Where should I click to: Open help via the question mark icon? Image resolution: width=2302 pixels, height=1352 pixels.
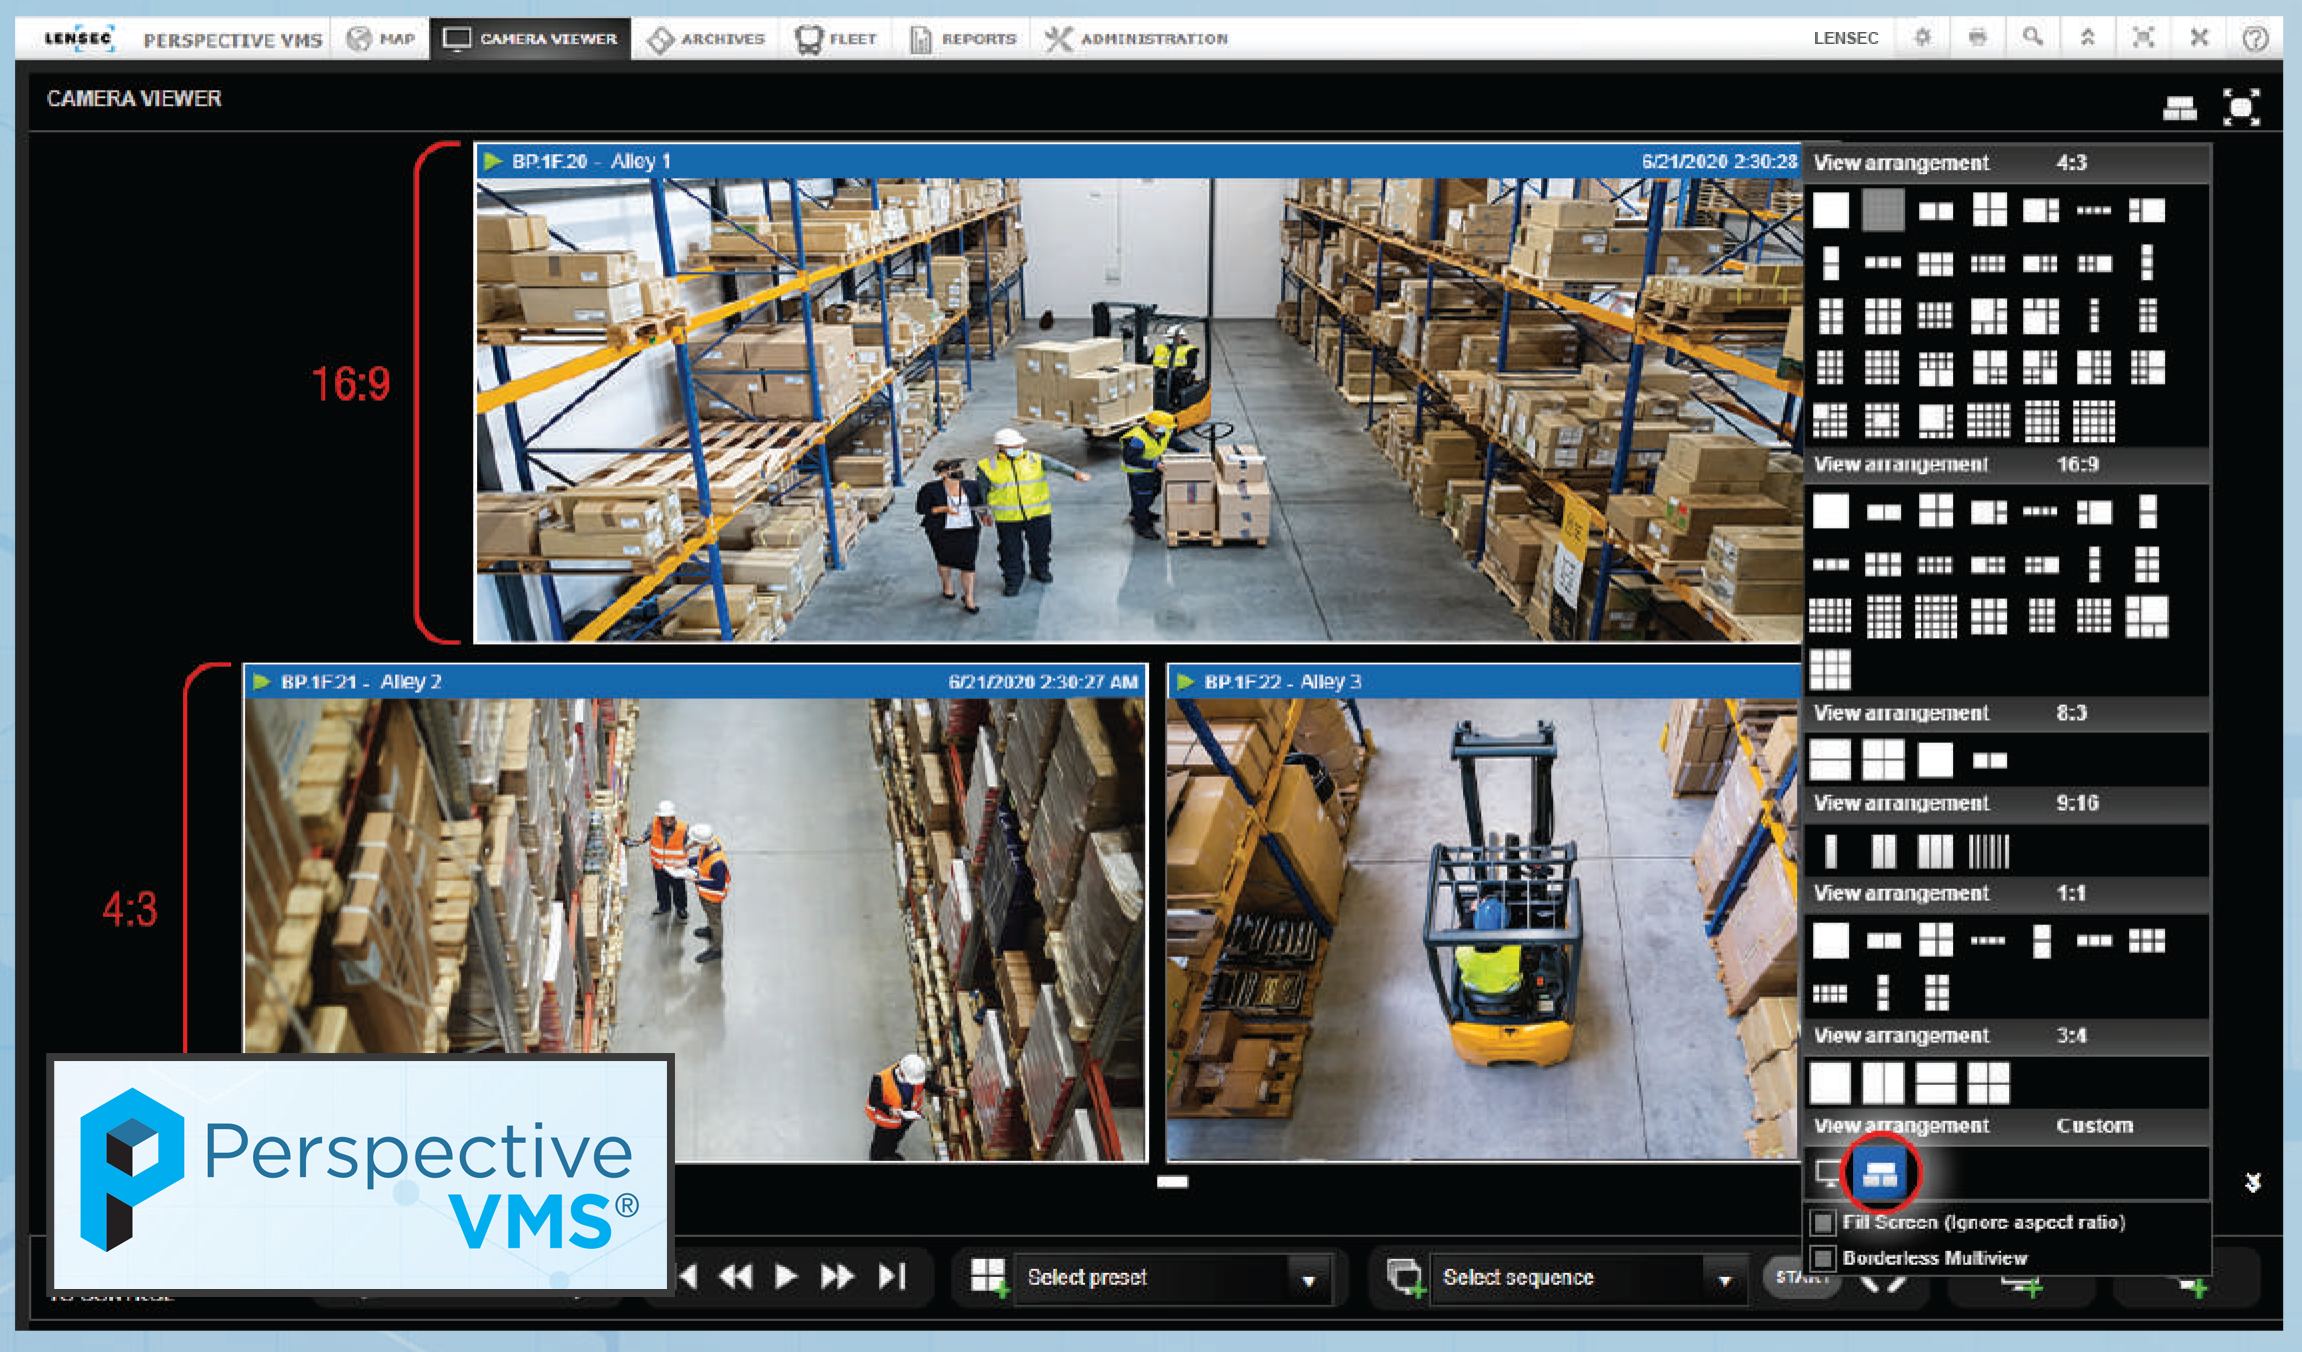click(x=2254, y=38)
